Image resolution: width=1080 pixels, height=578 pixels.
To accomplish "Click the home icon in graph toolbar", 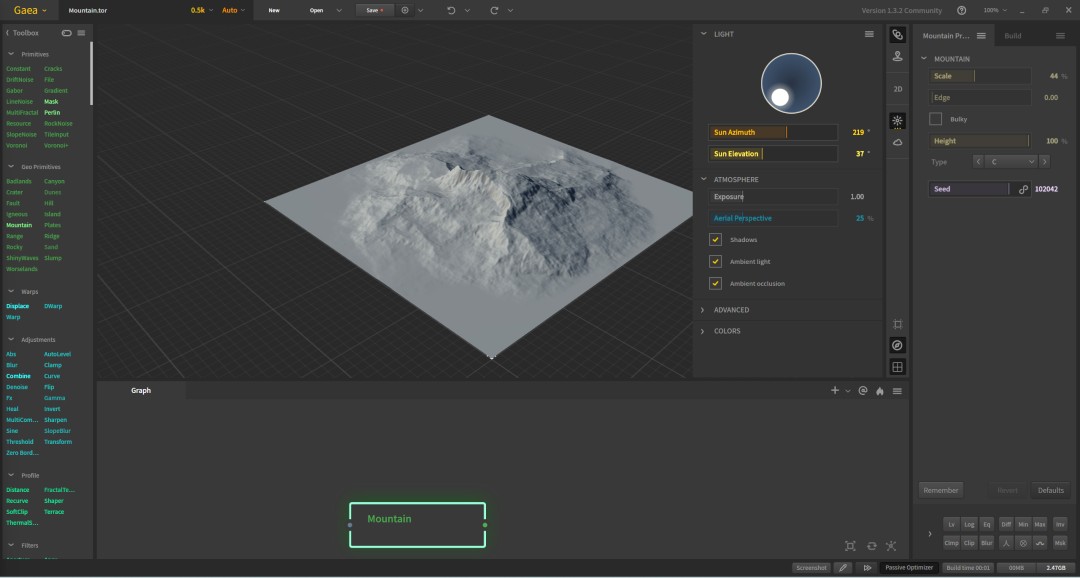I will point(880,391).
